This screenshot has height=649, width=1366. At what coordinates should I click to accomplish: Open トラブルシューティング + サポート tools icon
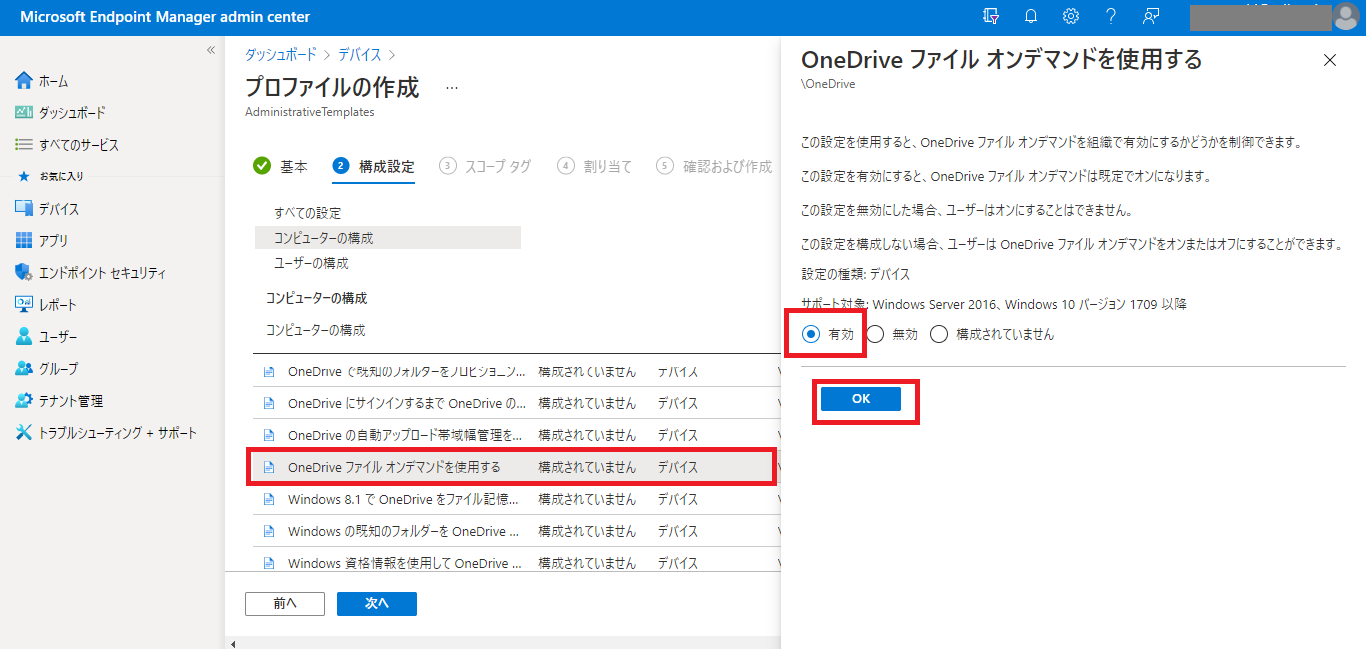[x=24, y=433]
